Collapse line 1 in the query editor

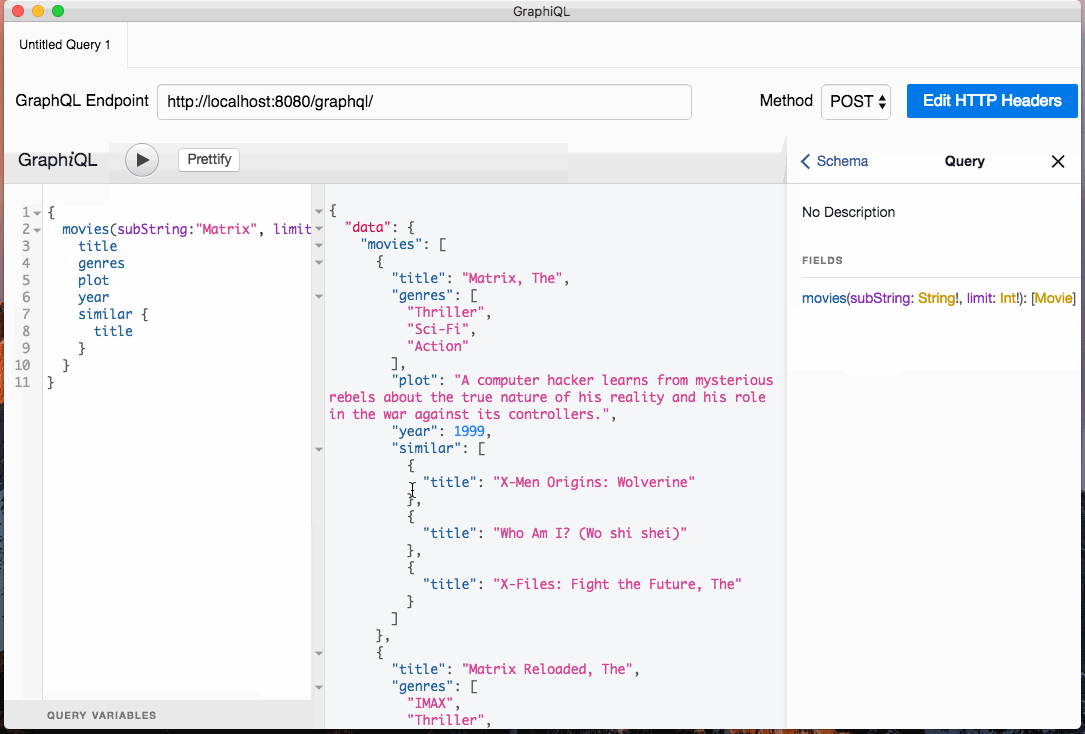pyautogui.click(x=37, y=213)
